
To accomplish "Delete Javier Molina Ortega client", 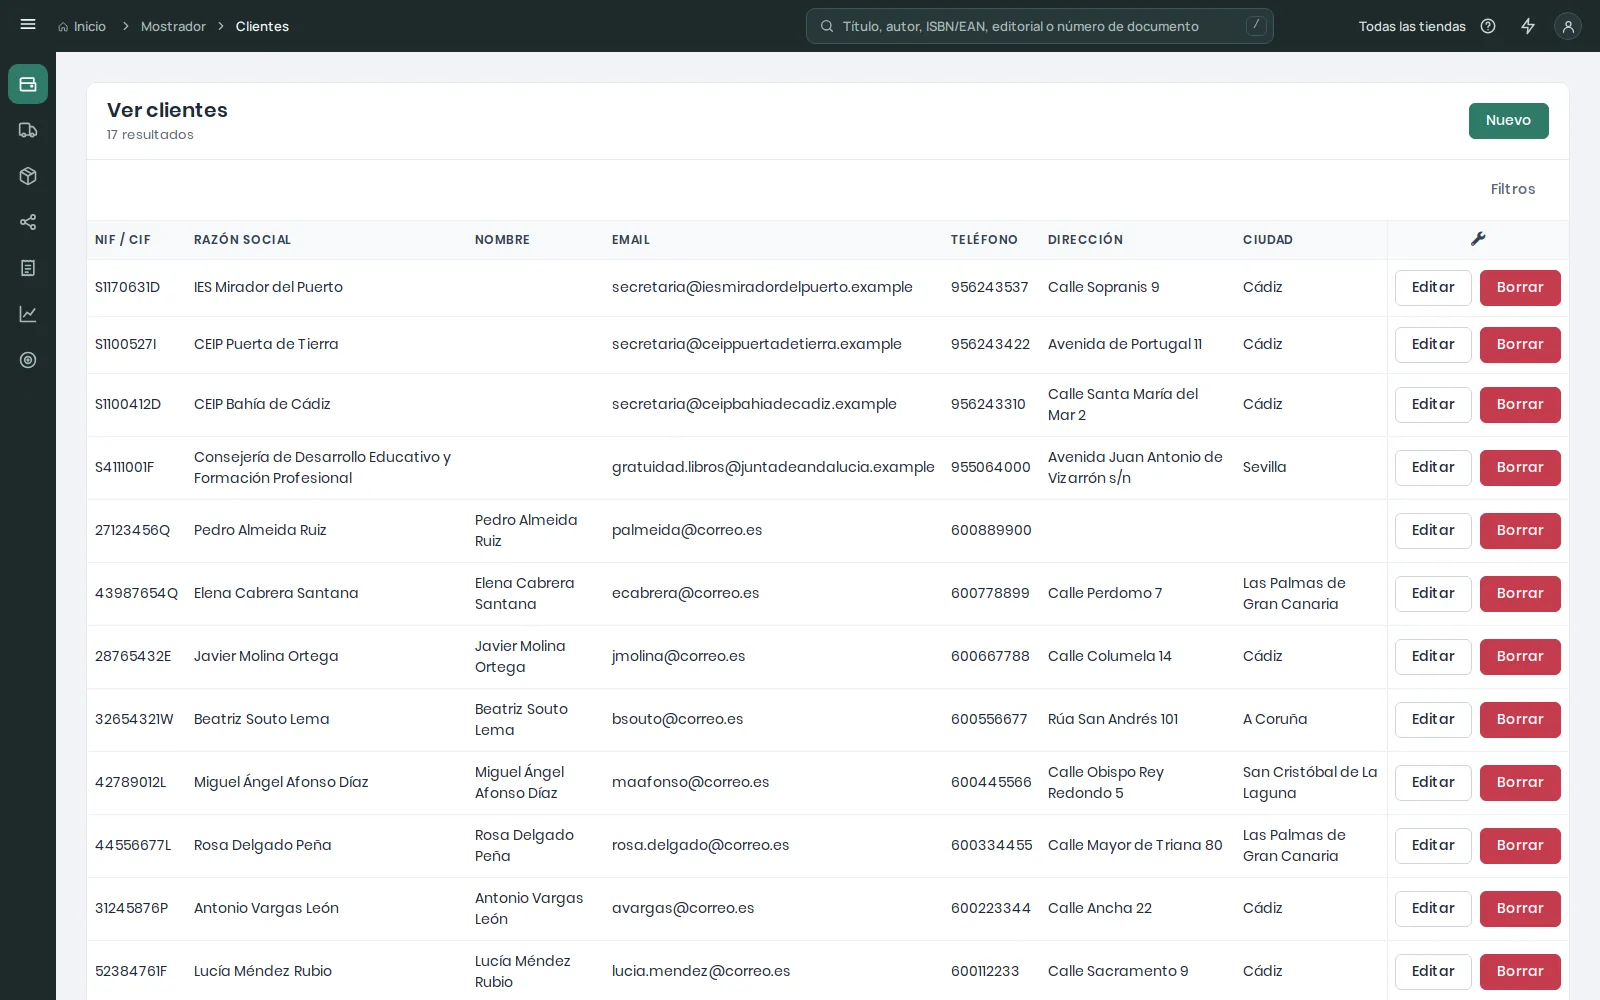I will pos(1520,657).
